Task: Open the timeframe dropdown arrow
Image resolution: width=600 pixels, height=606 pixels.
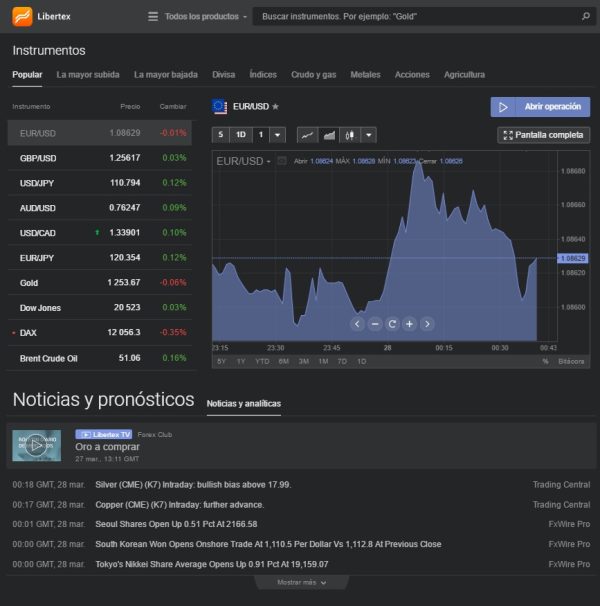Action: coord(278,135)
